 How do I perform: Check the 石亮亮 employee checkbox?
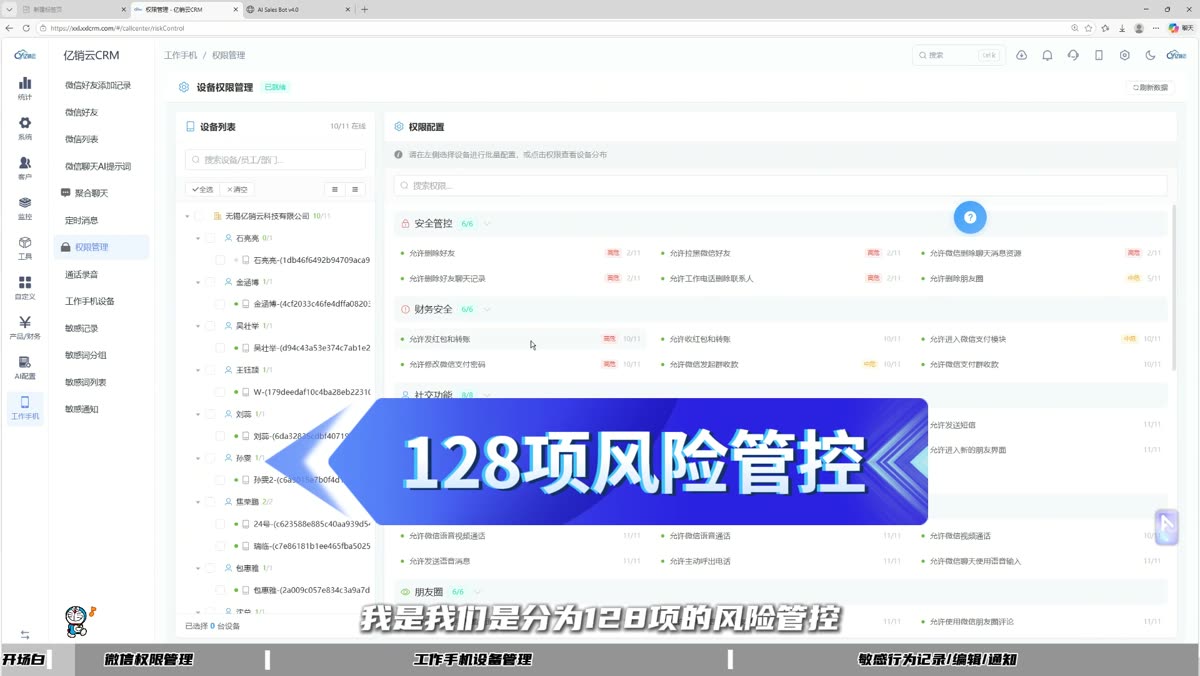click(210, 238)
